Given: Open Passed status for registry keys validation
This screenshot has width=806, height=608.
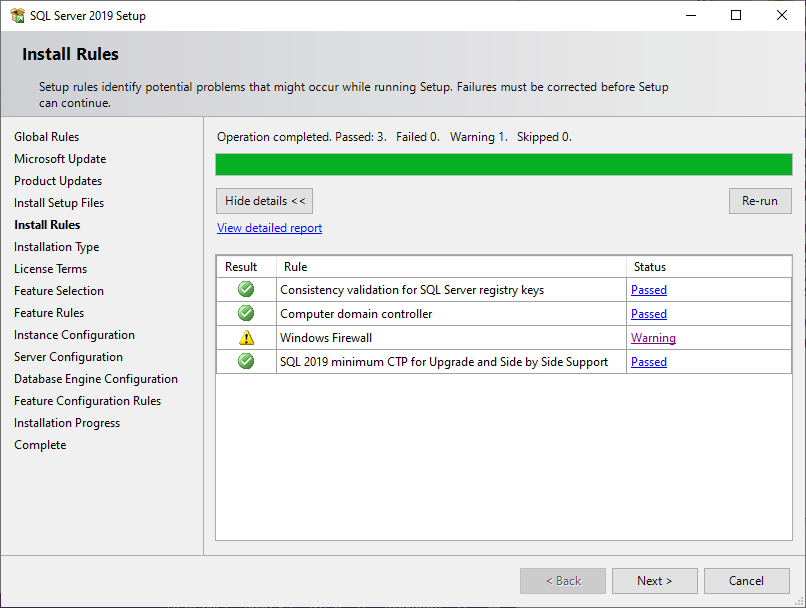Looking at the screenshot, I should (649, 290).
